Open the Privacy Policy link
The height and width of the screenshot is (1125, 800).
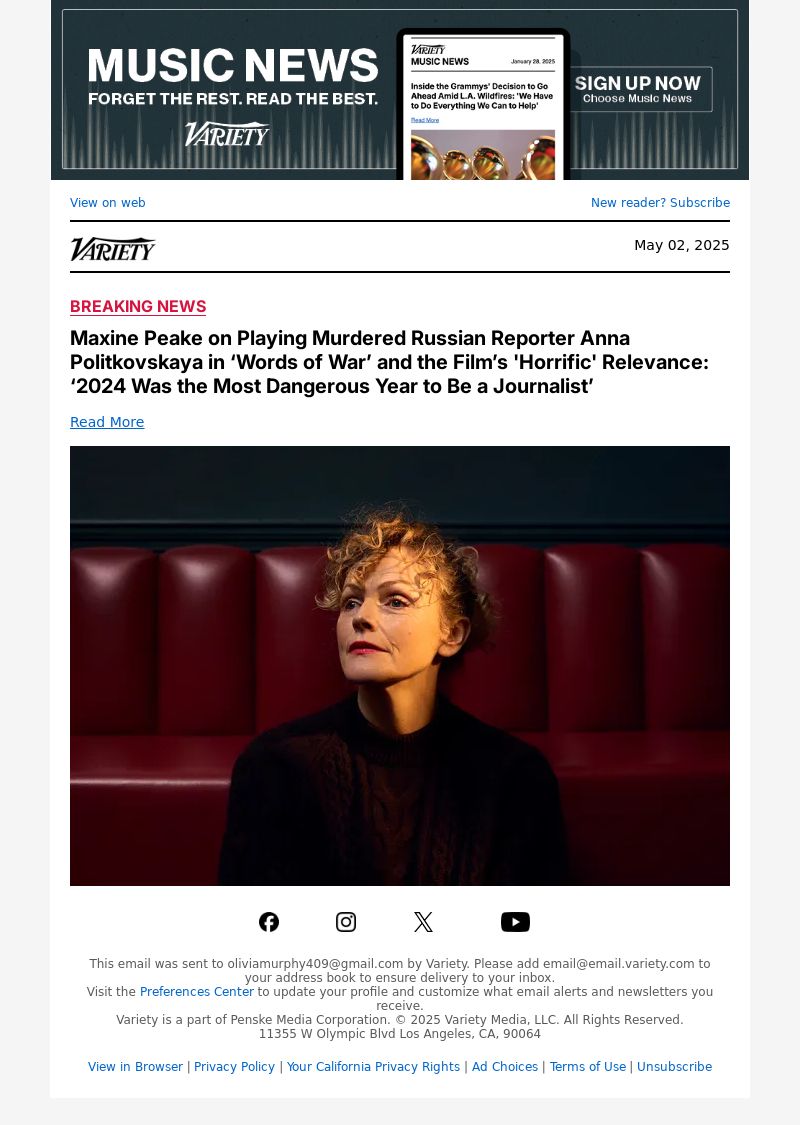click(234, 1067)
